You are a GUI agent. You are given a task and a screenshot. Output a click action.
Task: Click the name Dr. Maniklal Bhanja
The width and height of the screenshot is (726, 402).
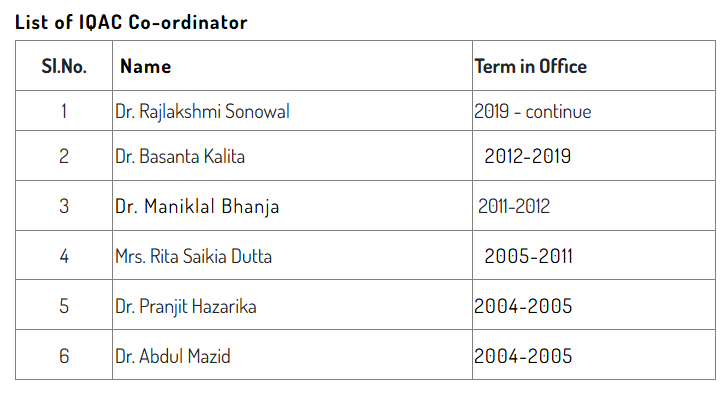point(197,207)
